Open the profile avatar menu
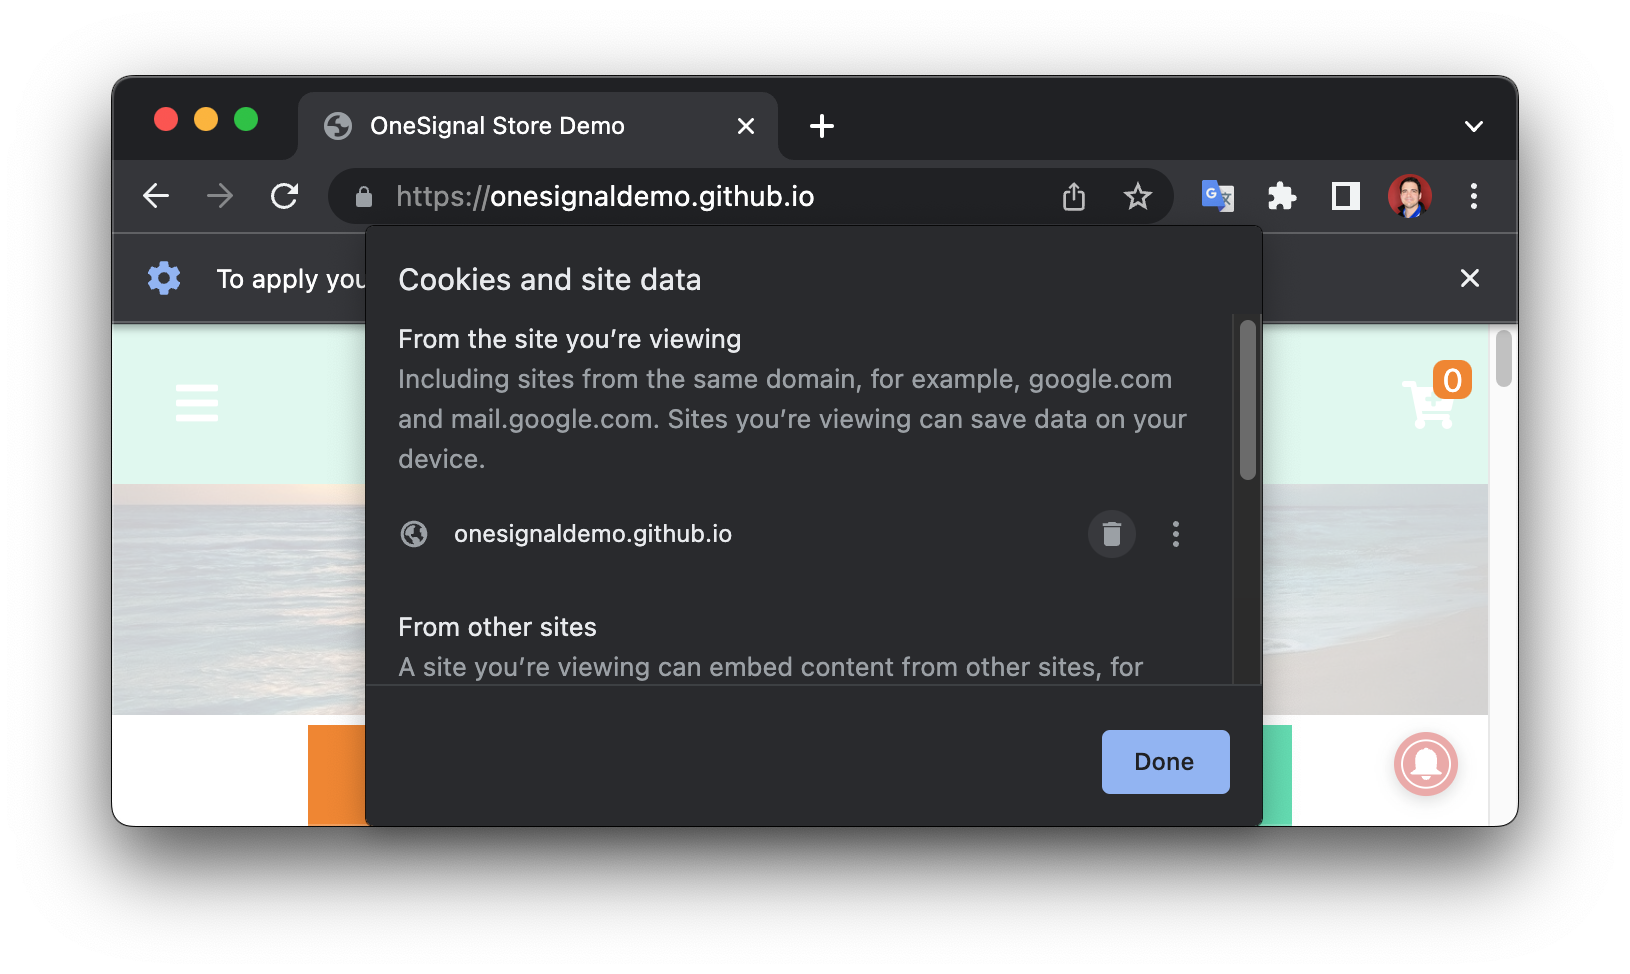The width and height of the screenshot is (1630, 974). 1409,196
